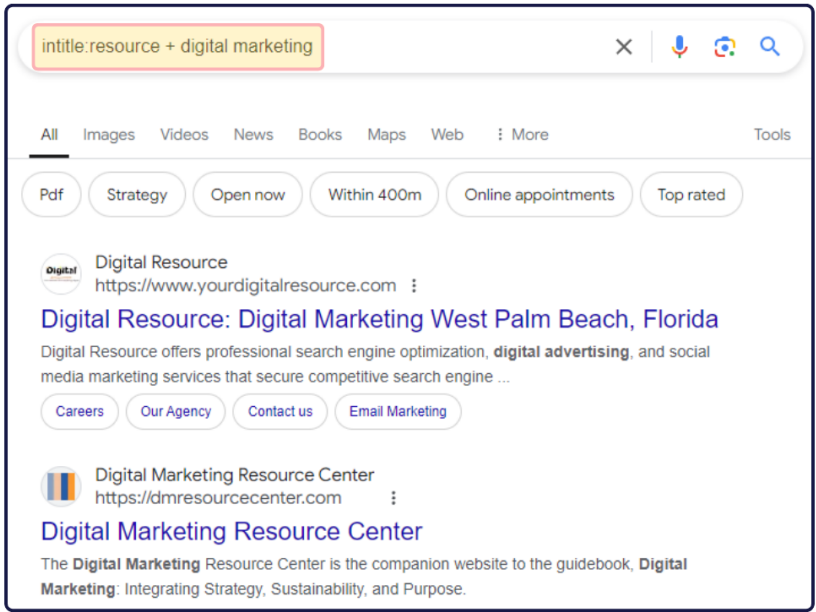The width and height of the screenshot is (816, 612).
Task: Switch to the Web tab
Action: 447,135
